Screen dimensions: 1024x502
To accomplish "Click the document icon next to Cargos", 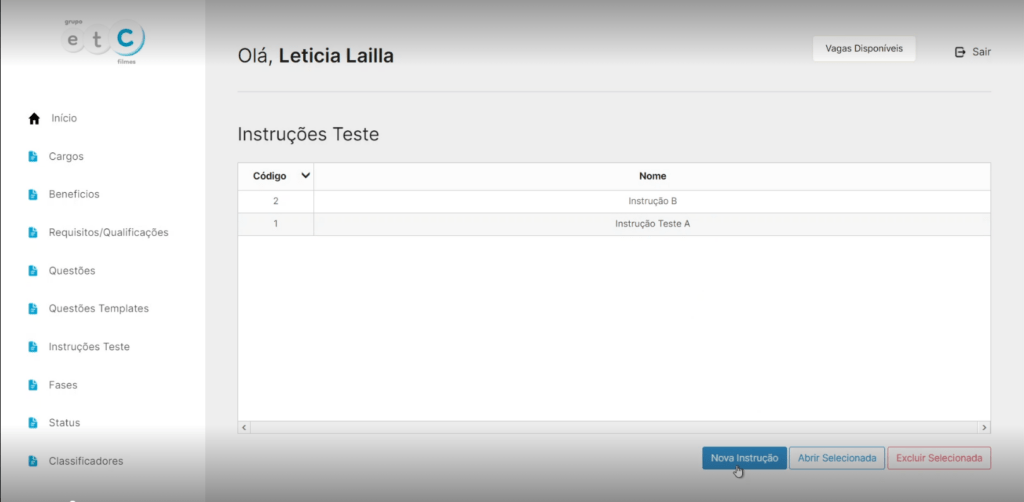I will coord(33,156).
